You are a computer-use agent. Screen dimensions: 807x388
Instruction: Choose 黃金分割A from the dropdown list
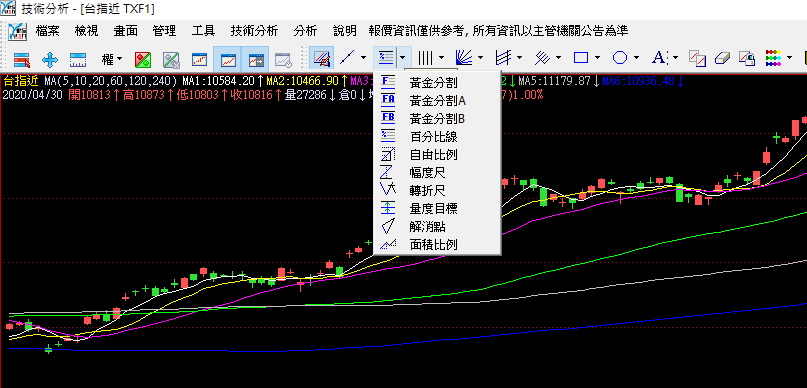[437, 100]
